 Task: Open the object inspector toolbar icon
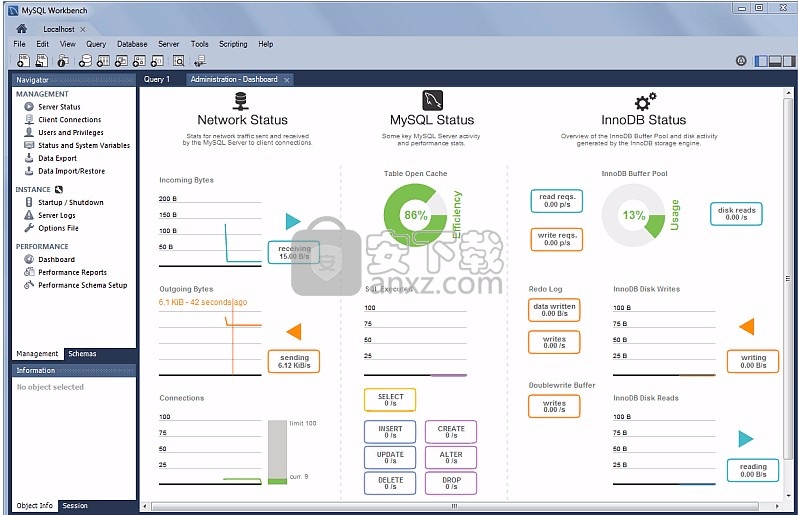point(63,61)
